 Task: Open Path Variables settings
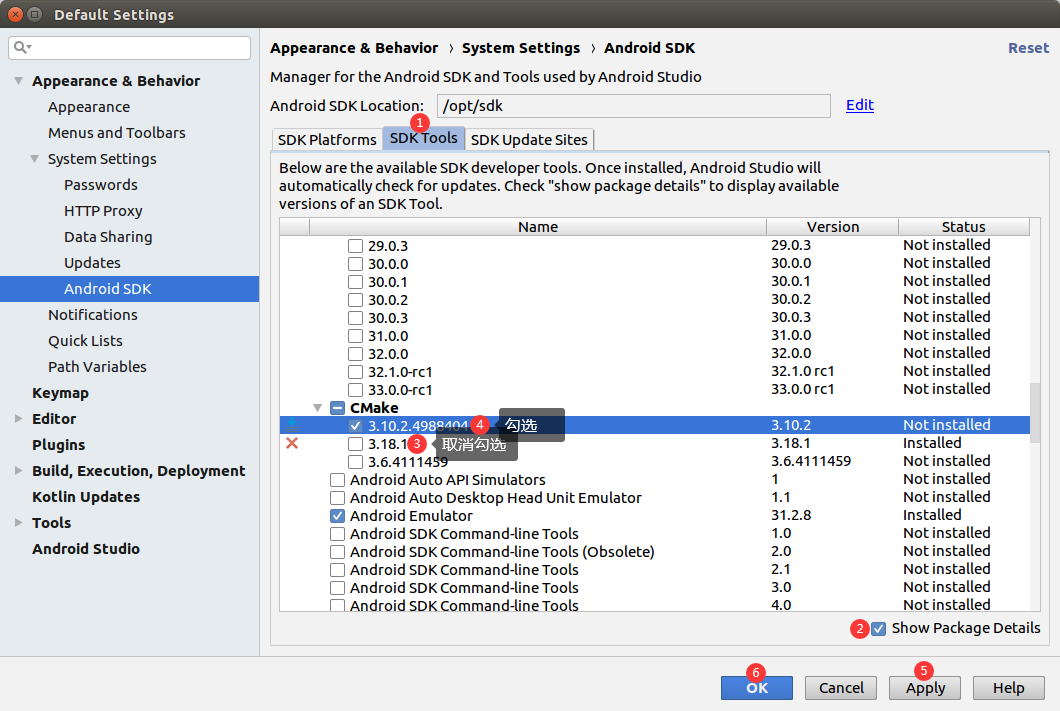[x=97, y=367]
